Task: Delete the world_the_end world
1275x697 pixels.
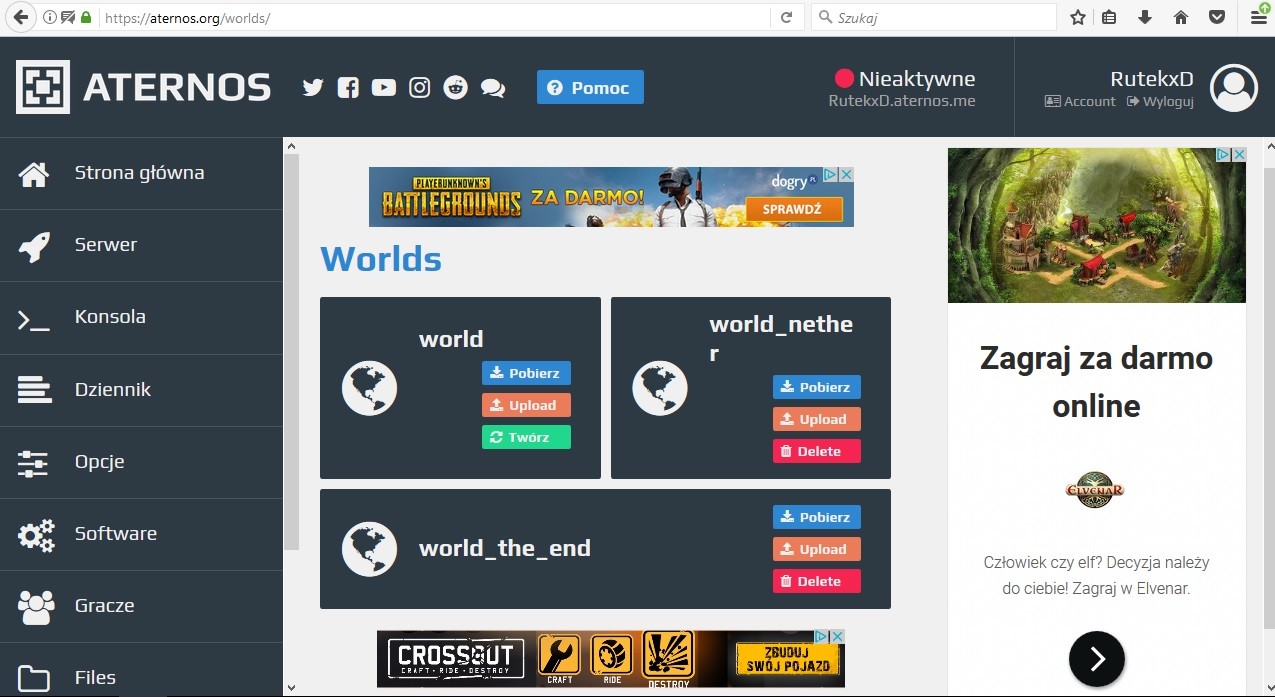Action: [x=816, y=581]
